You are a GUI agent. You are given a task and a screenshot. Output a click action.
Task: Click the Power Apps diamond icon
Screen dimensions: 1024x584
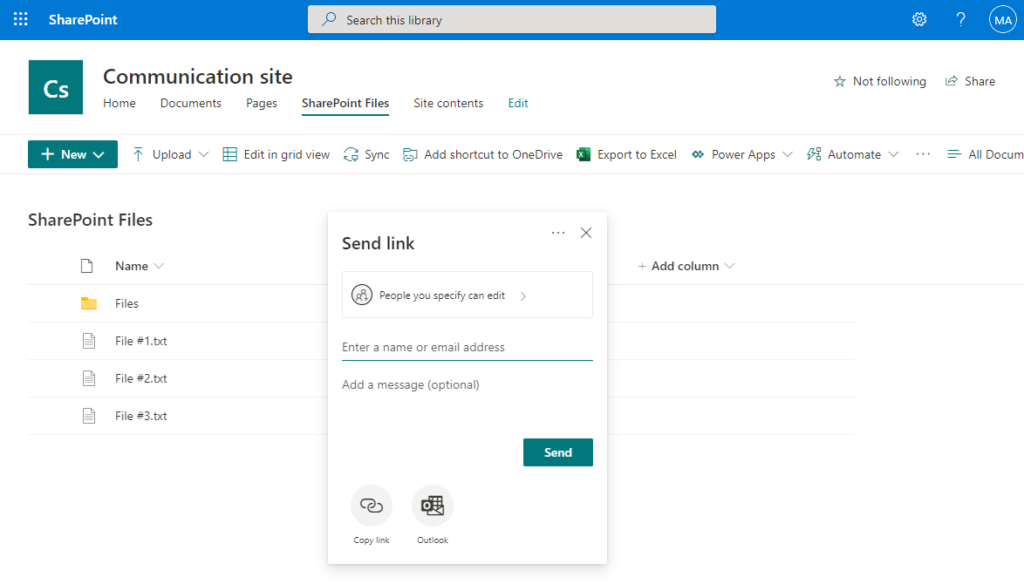pos(698,155)
